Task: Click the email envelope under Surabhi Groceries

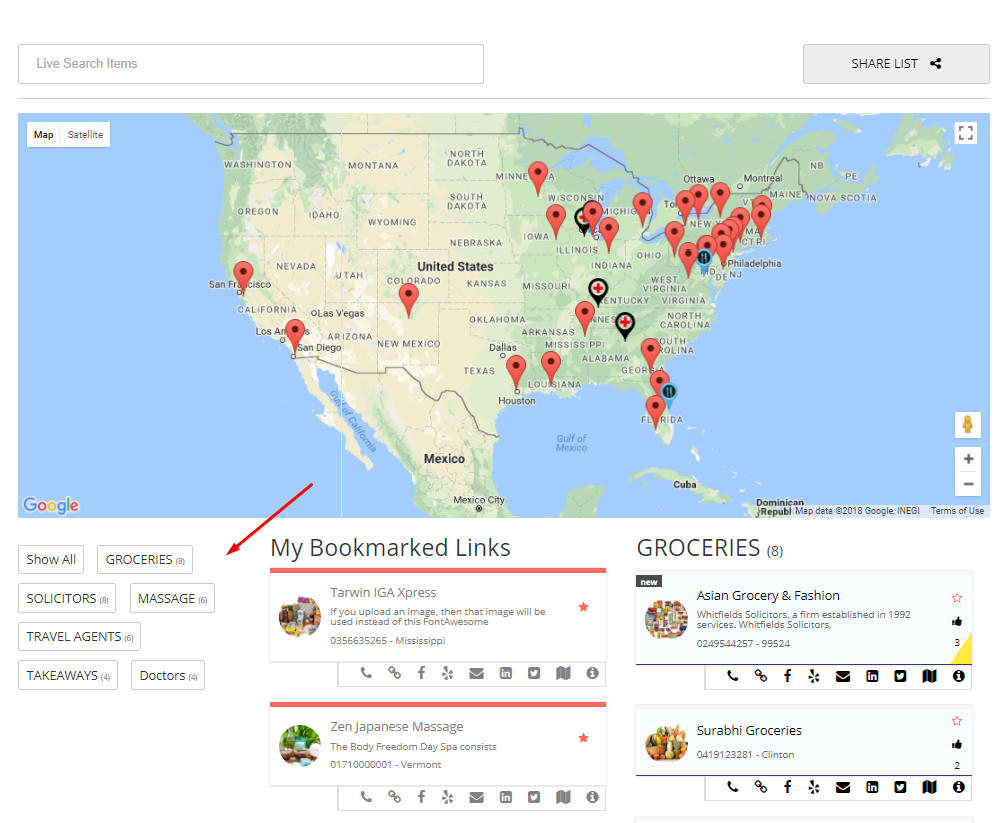Action: (843, 788)
